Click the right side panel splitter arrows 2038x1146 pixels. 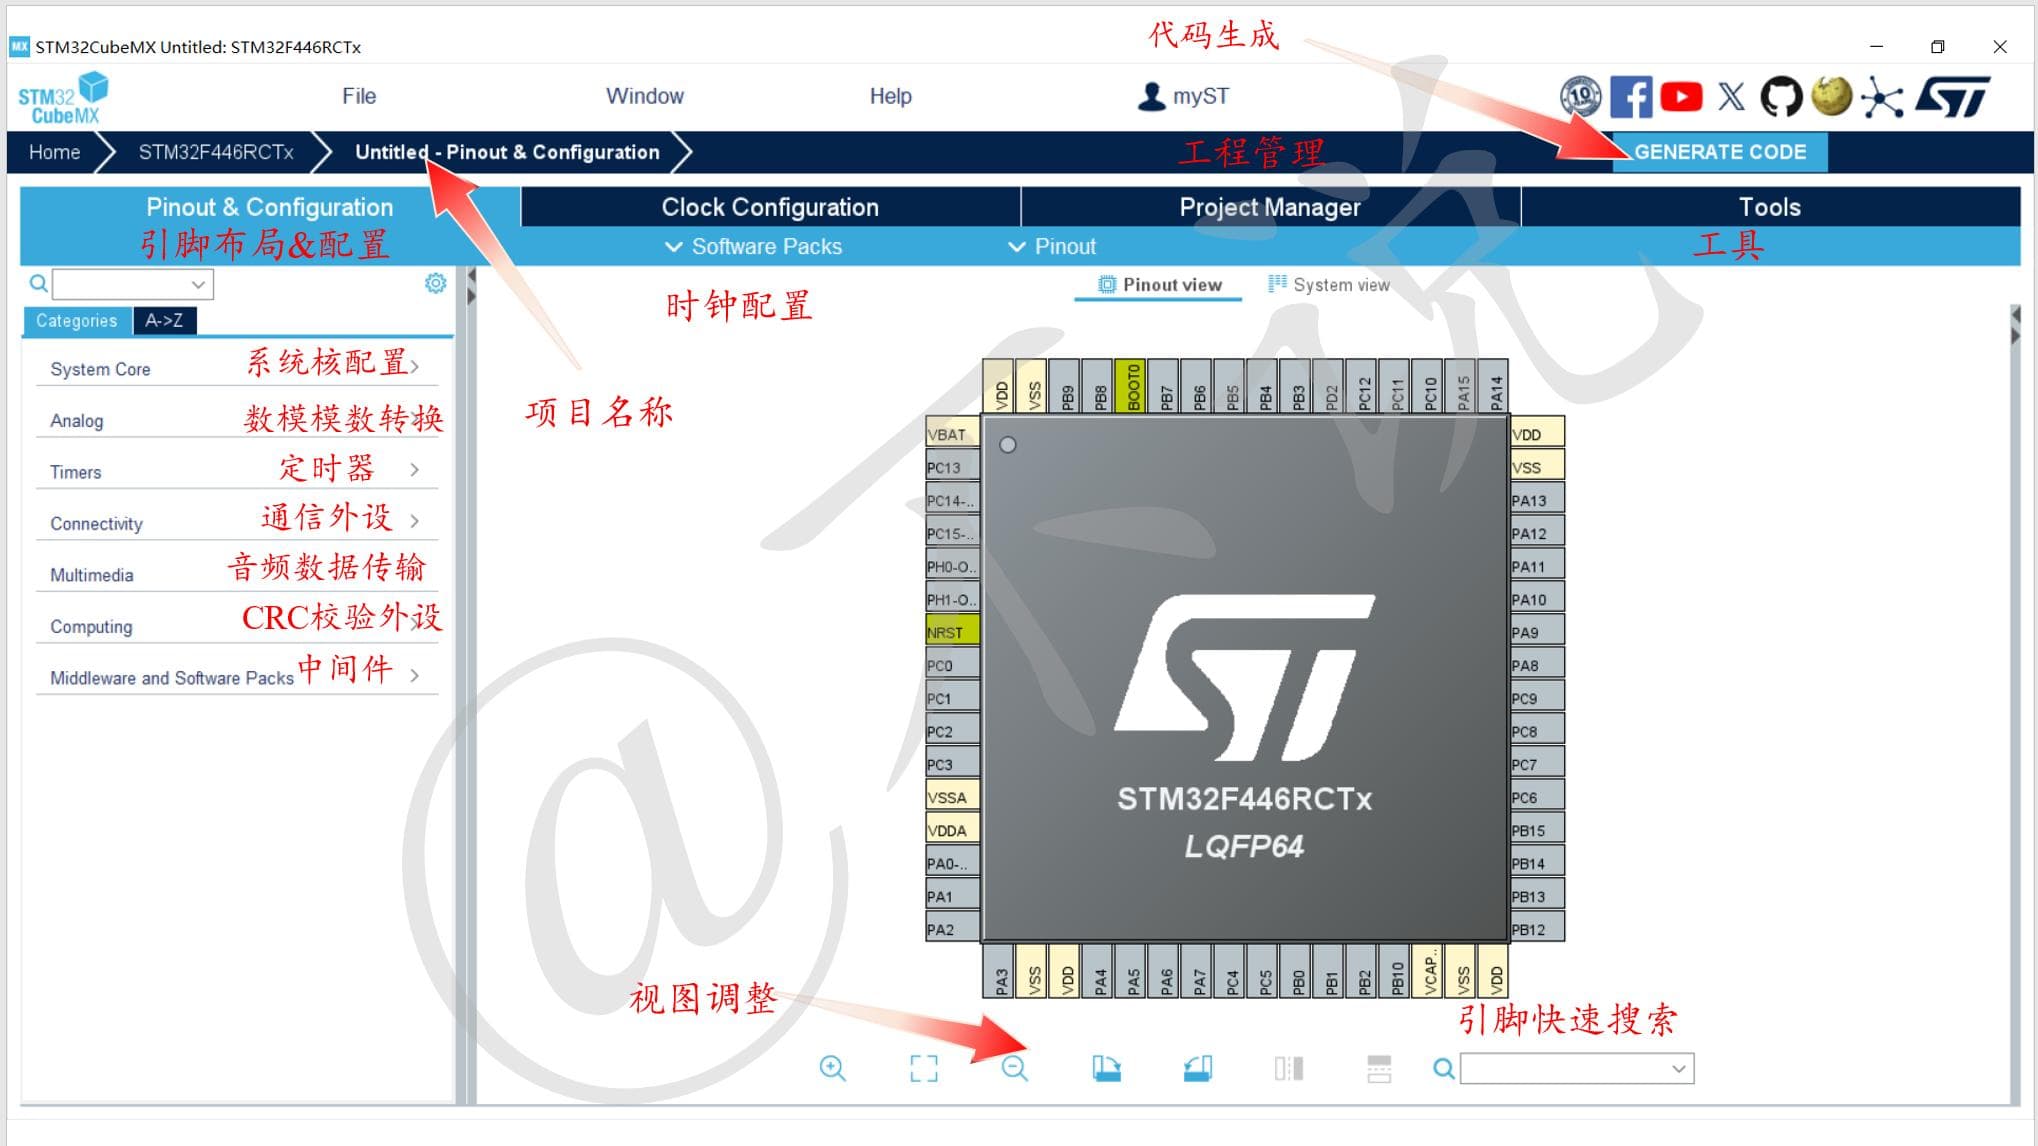pyautogui.click(x=2015, y=325)
